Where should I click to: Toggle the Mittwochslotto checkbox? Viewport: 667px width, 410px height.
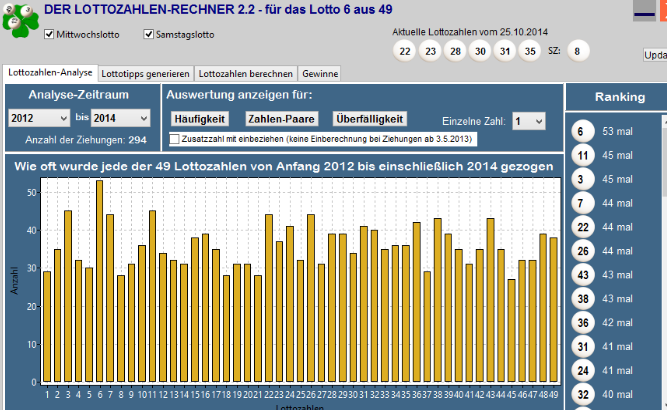[49, 34]
